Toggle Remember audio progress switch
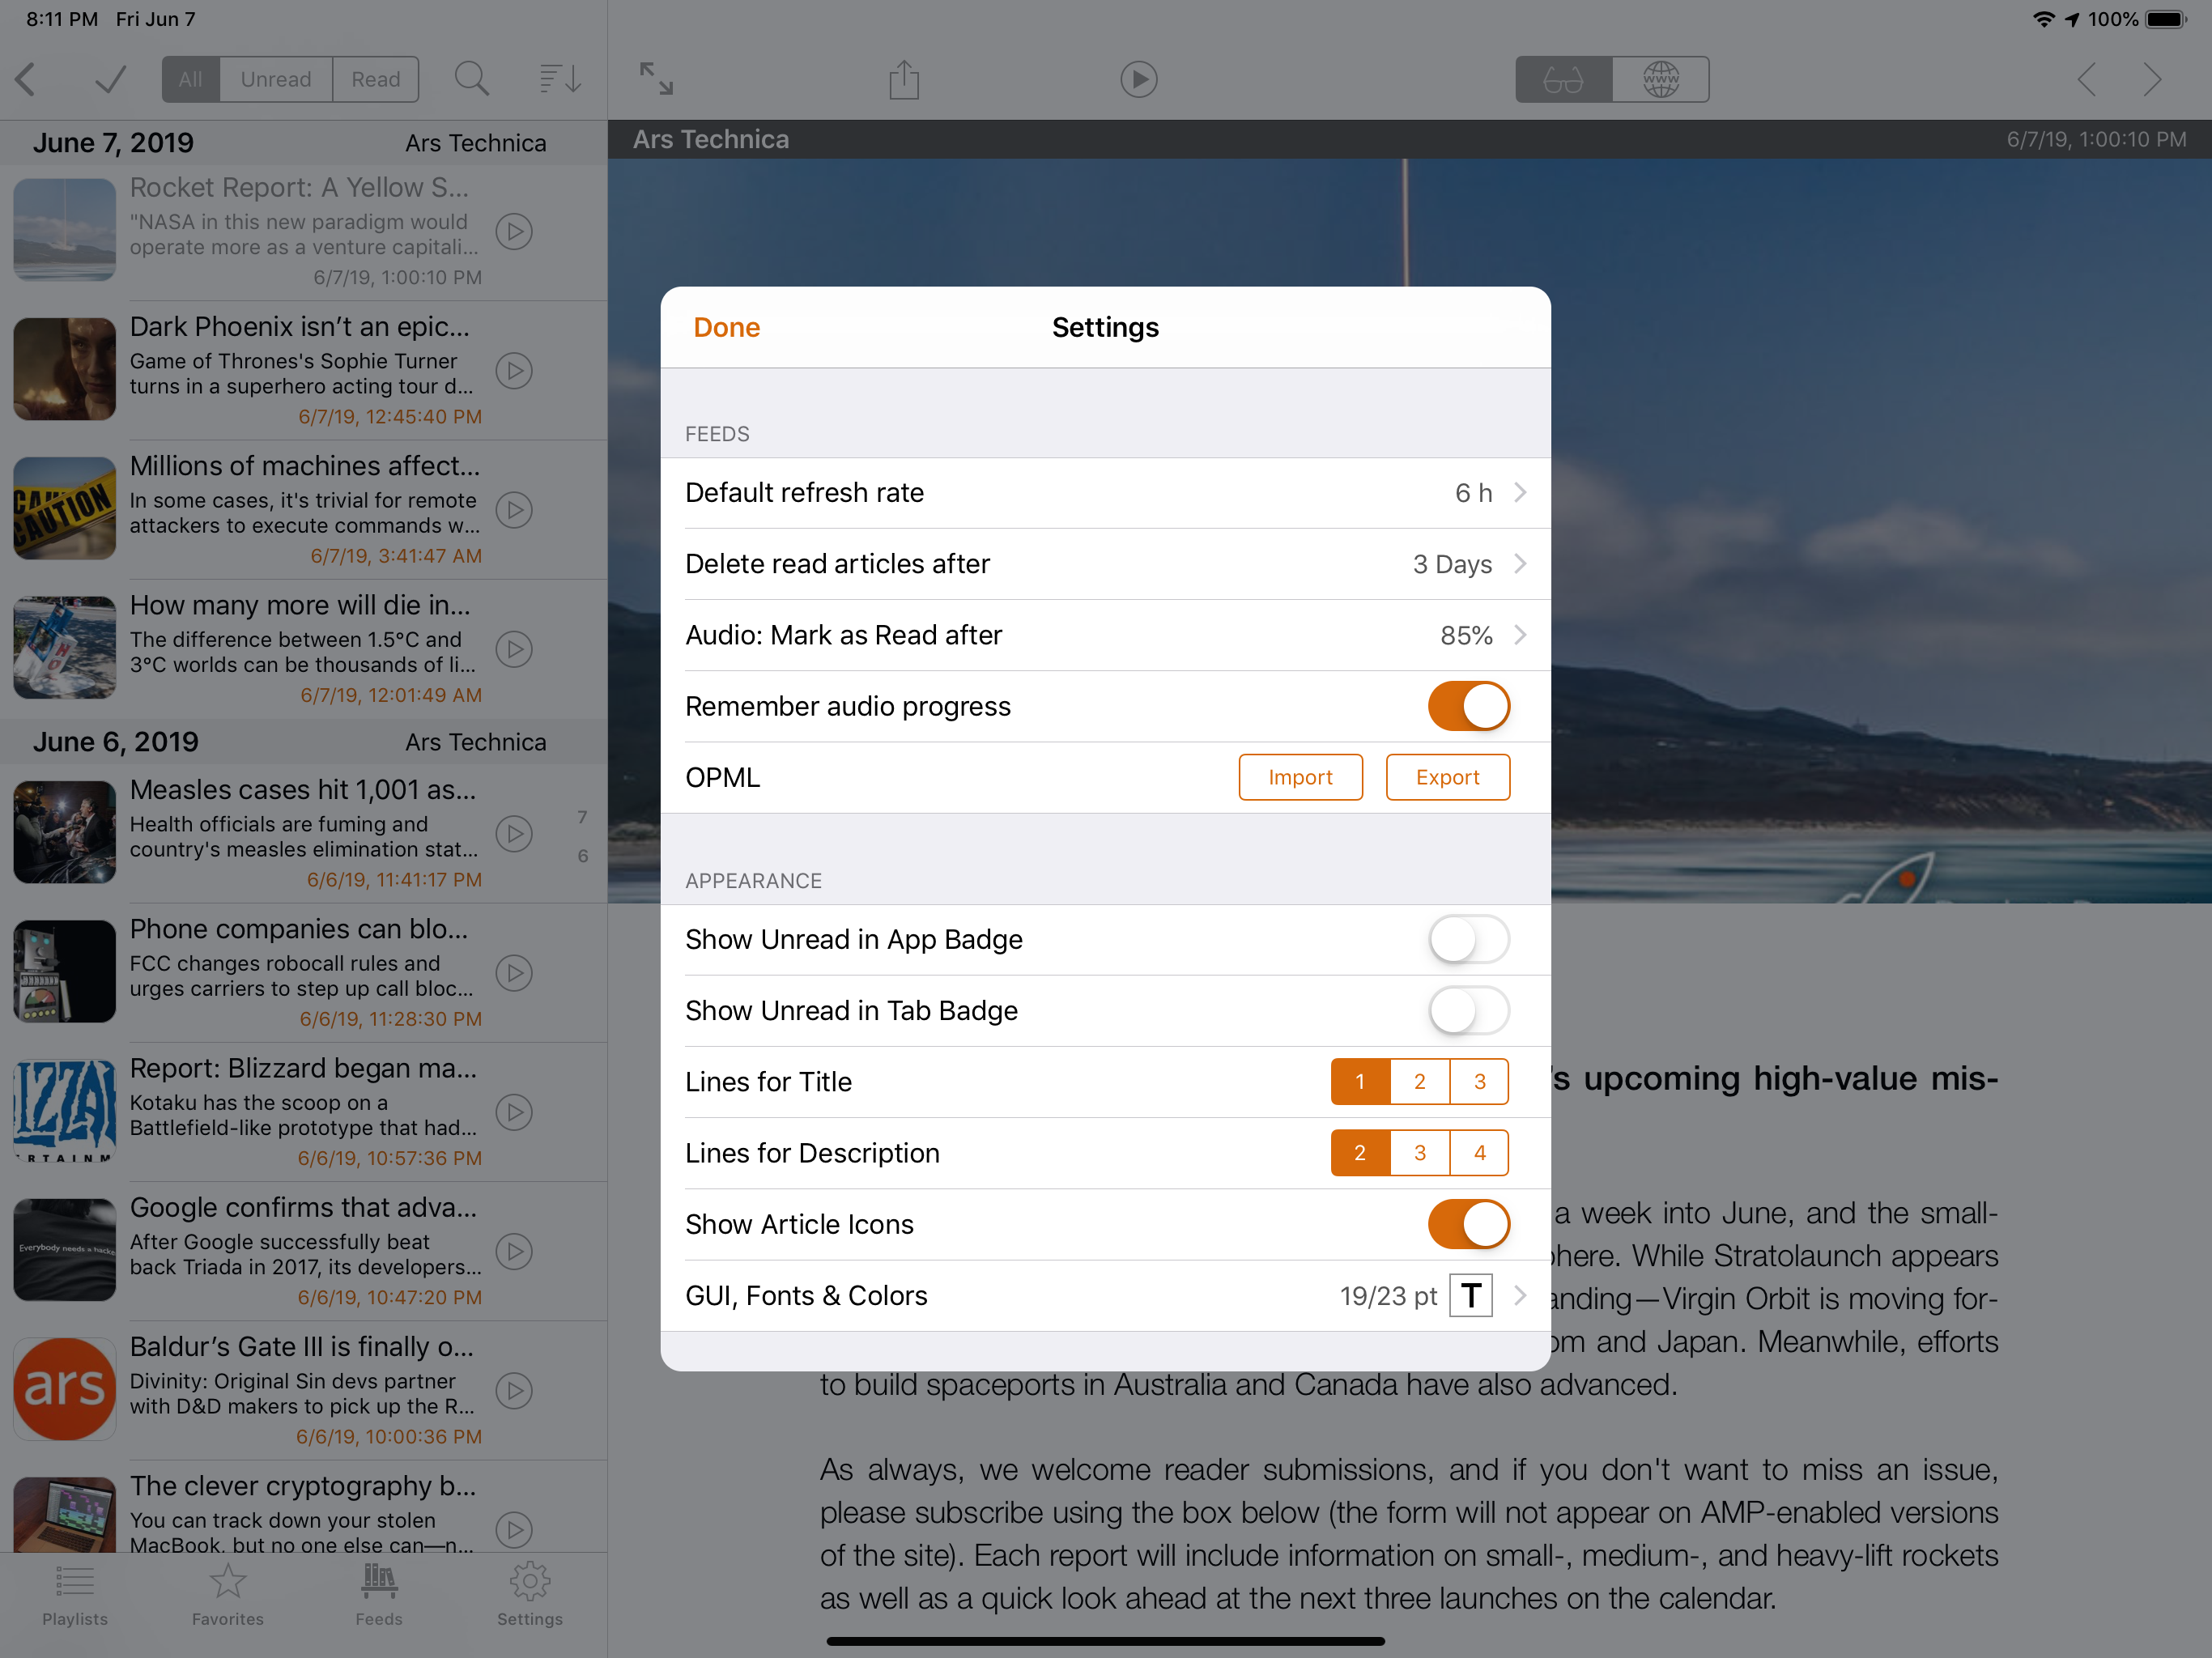2212x1658 pixels. coord(1468,706)
